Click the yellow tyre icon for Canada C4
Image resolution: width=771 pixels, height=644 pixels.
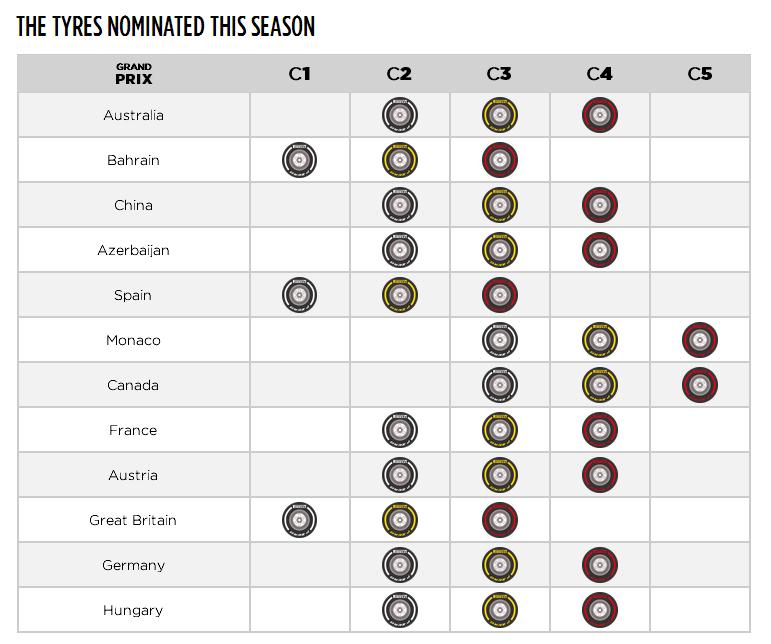point(599,386)
